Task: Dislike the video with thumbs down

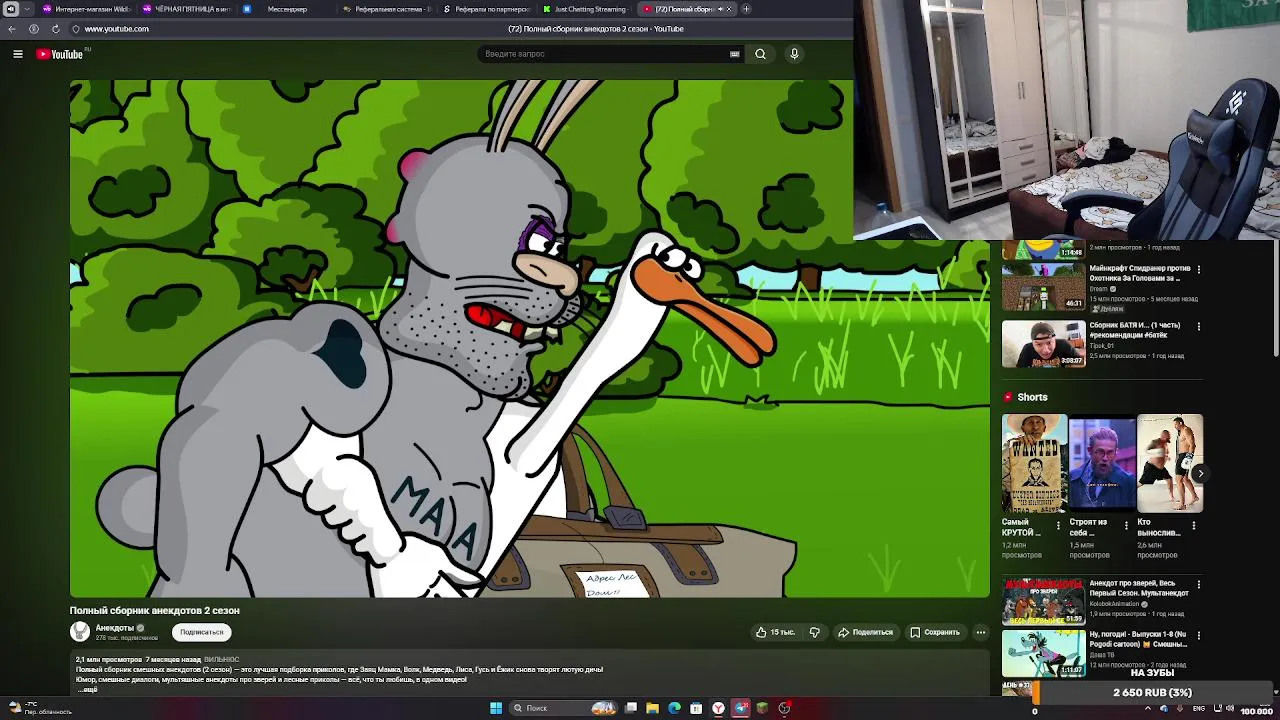Action: (814, 632)
